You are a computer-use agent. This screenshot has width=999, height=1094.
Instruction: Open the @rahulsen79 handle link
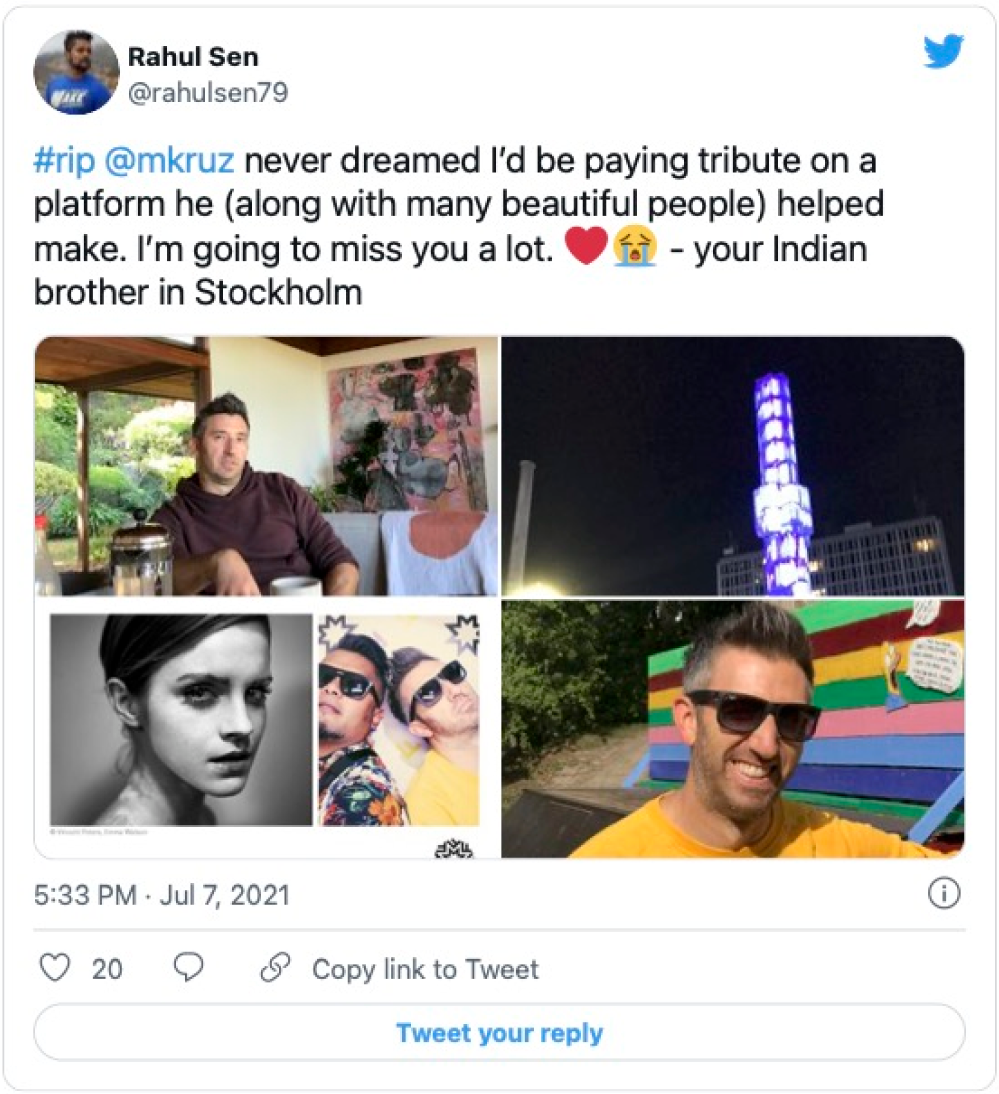[208, 93]
